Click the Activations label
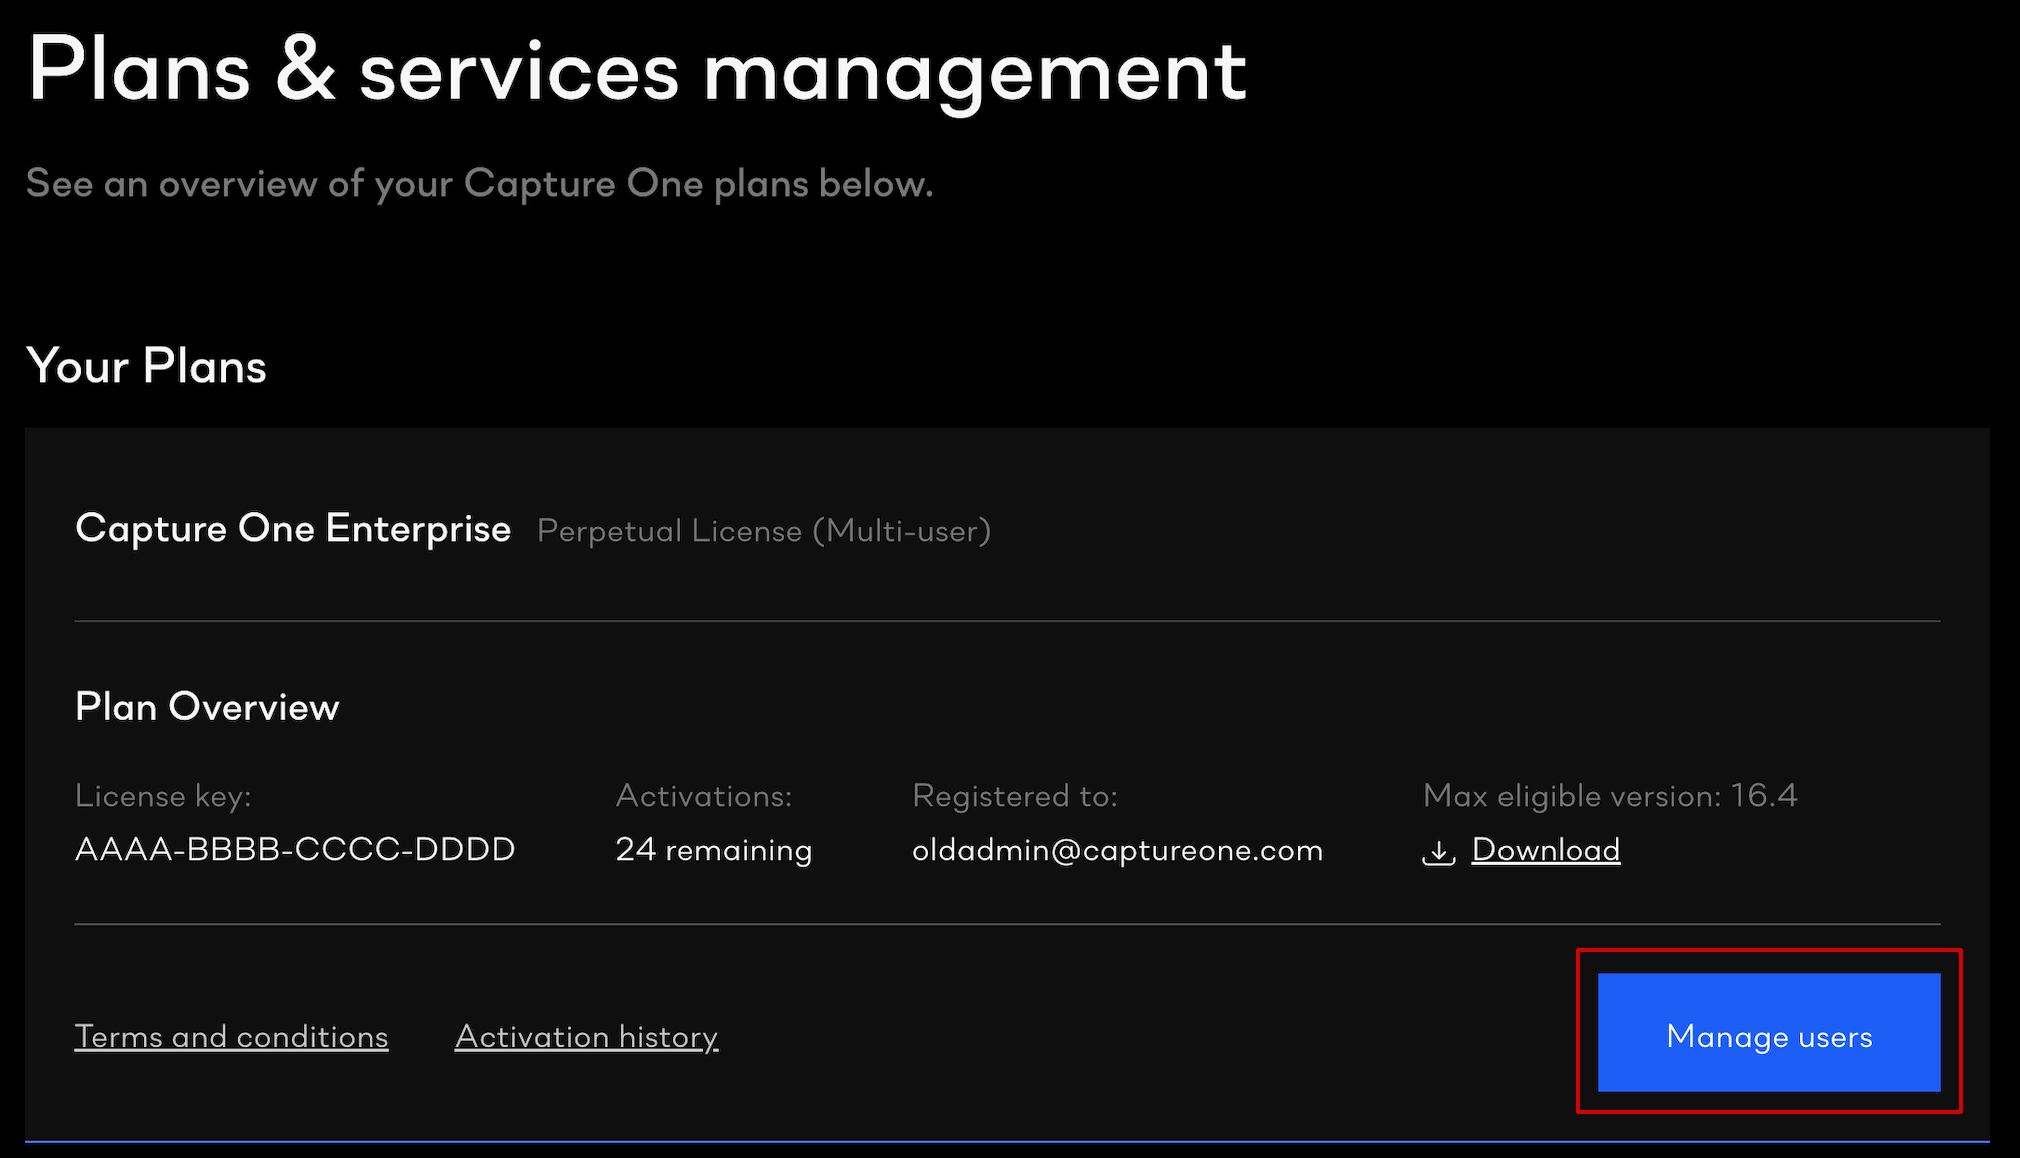 [x=703, y=795]
